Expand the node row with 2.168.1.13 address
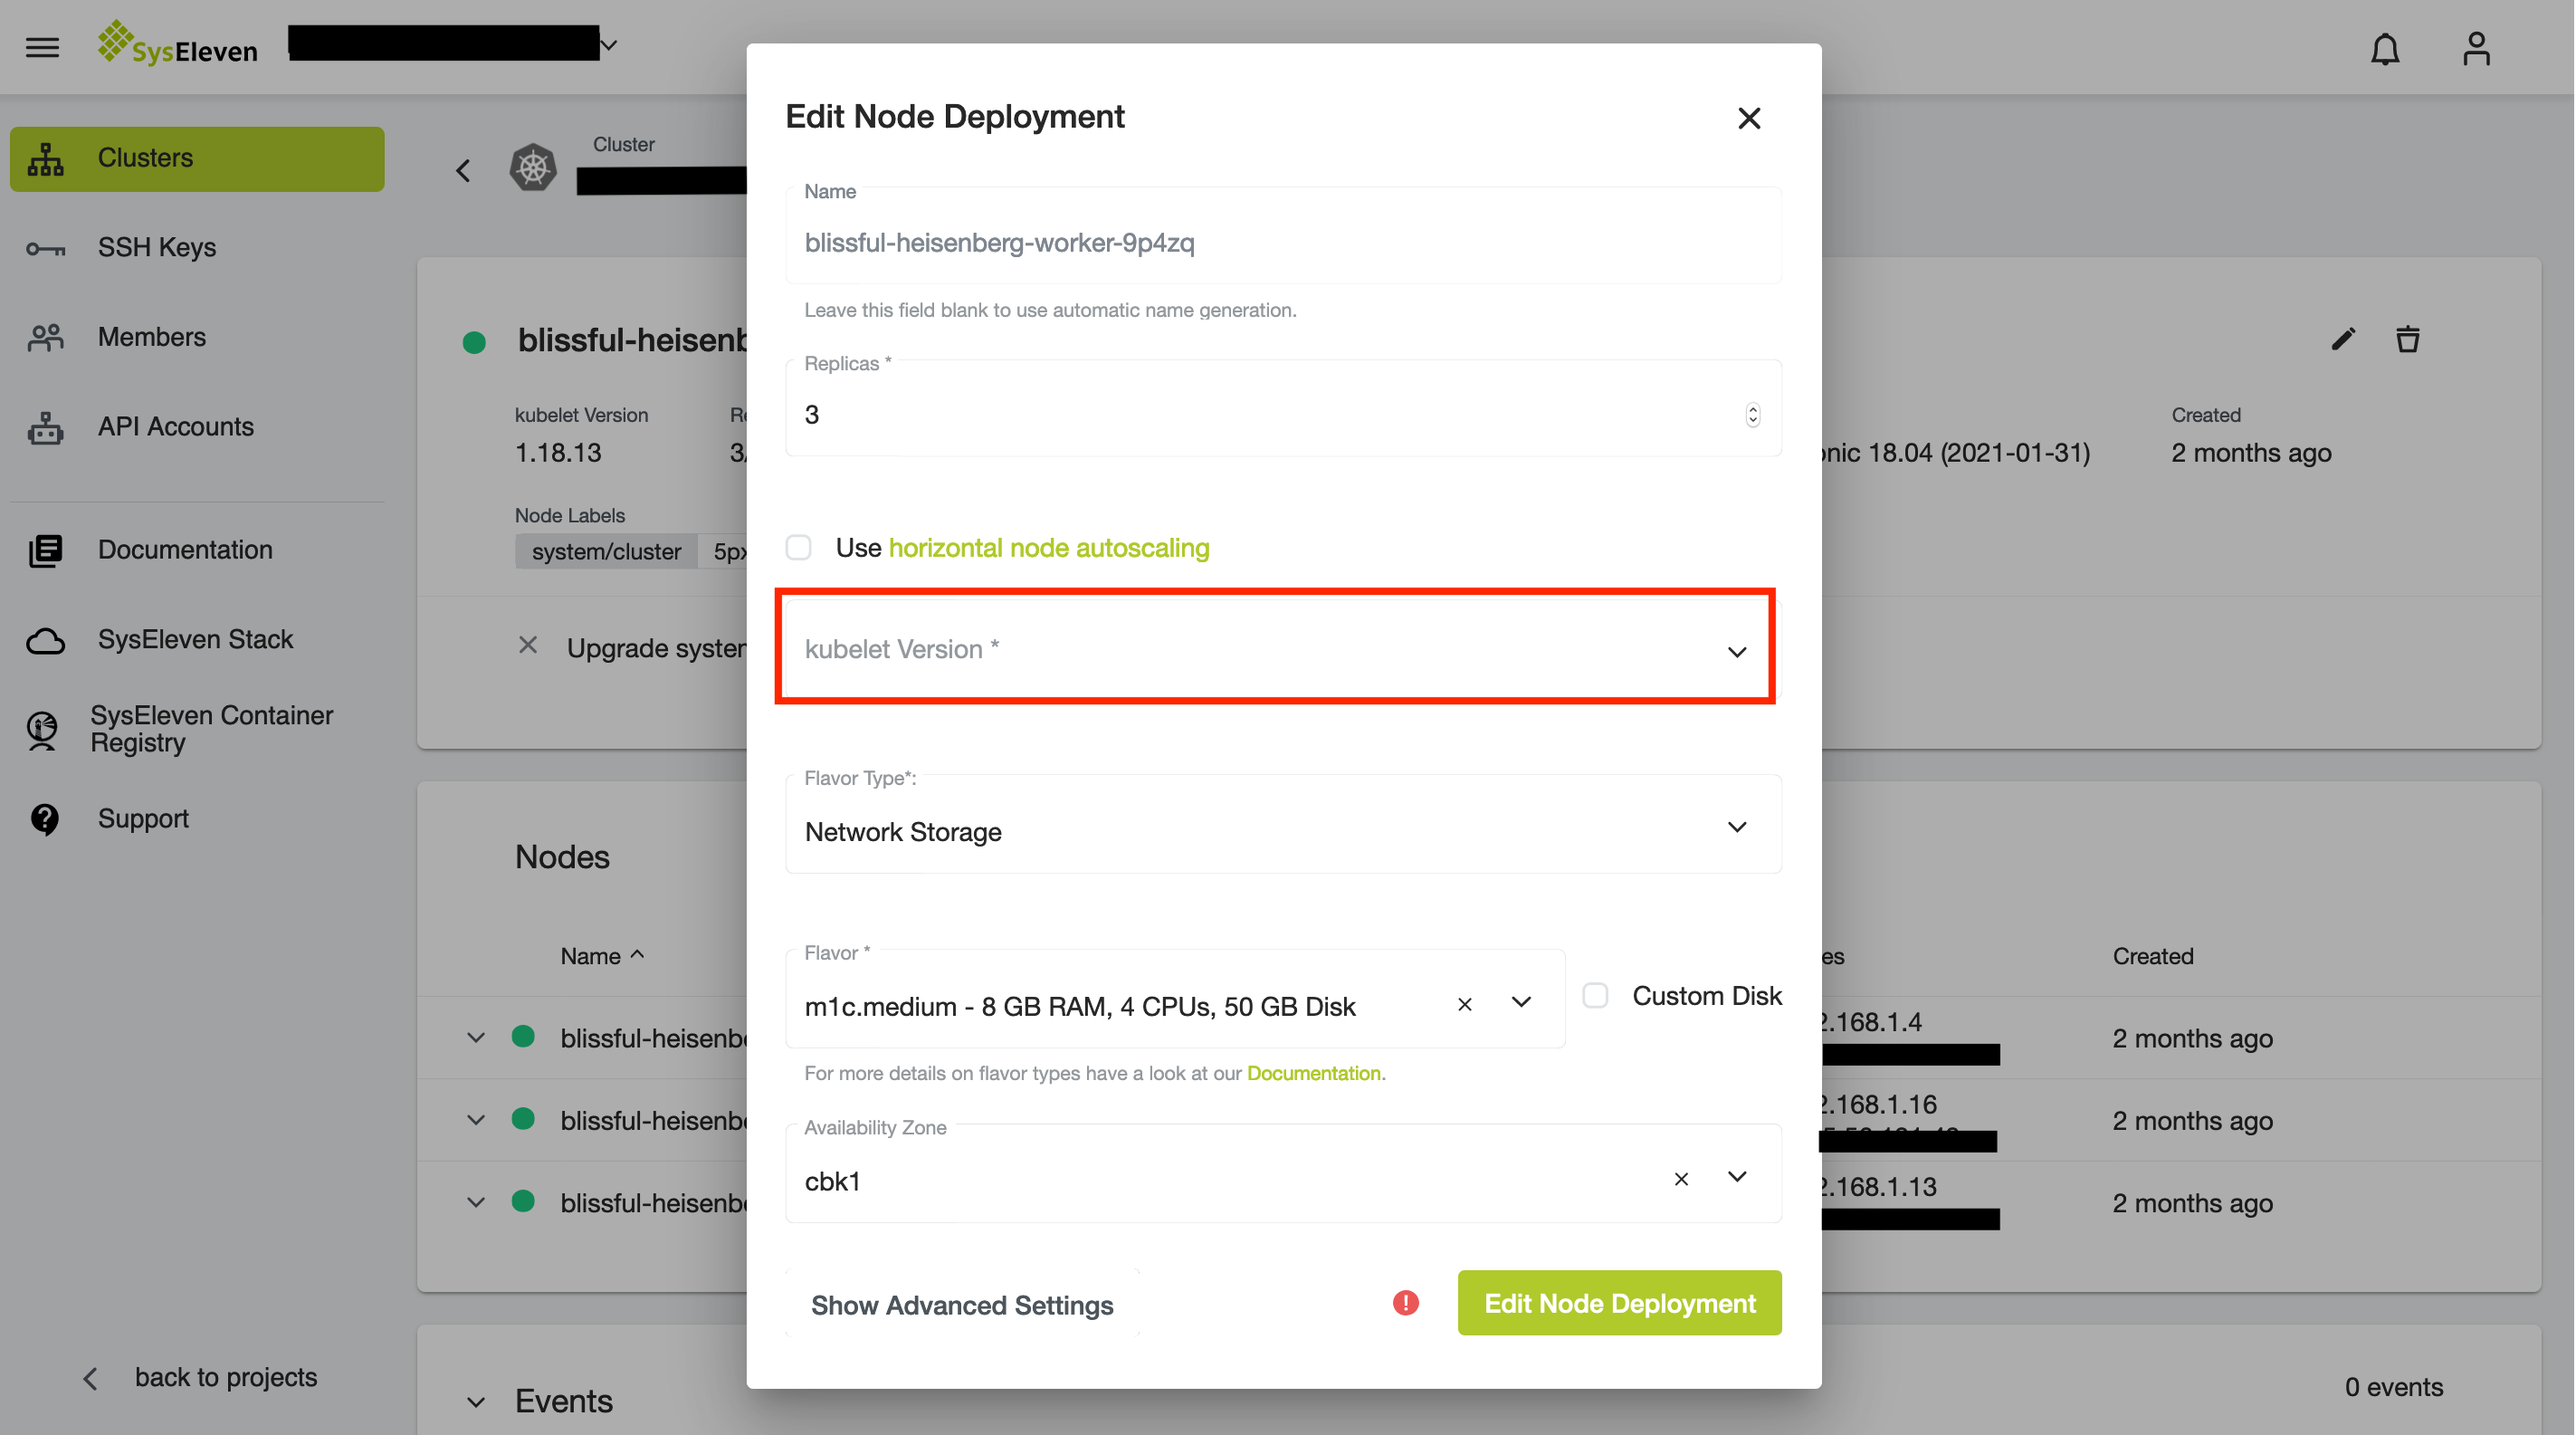Viewport: 2576px width, 1435px height. click(x=476, y=1201)
